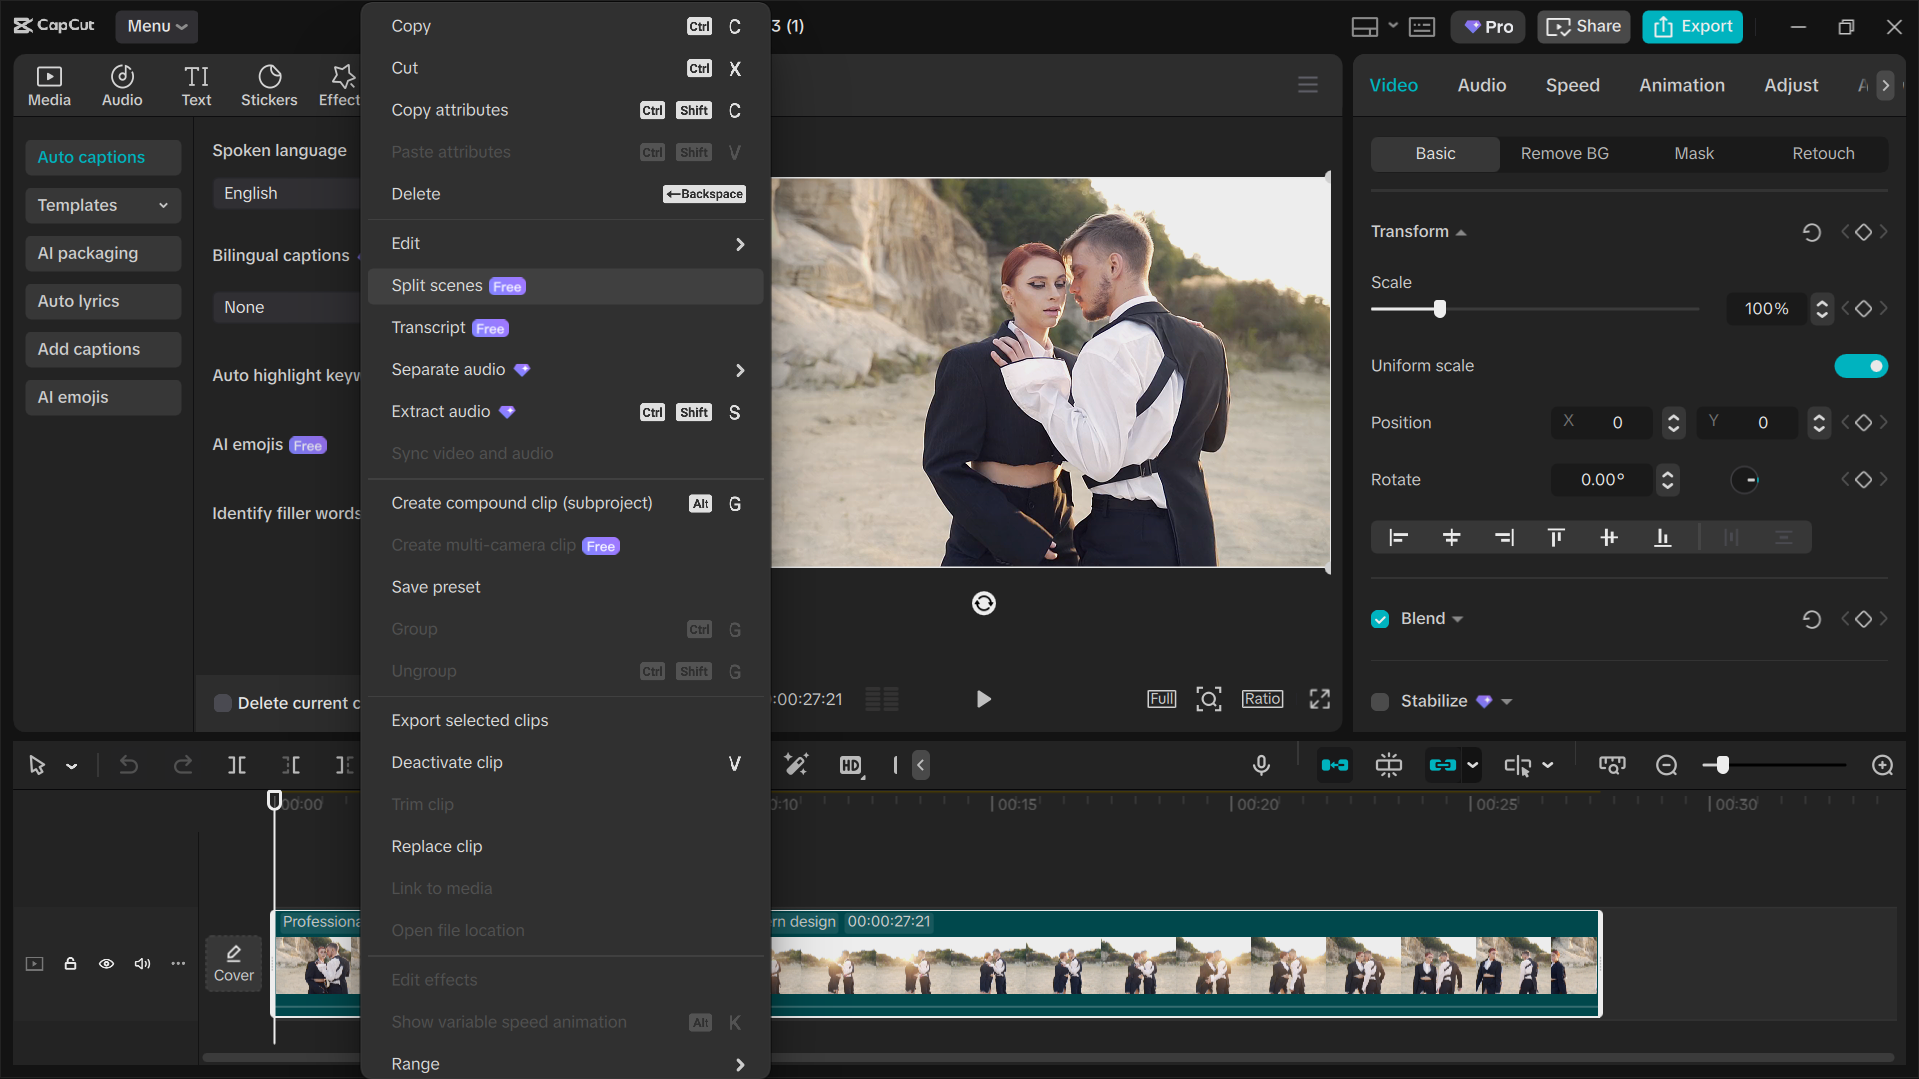Open the Media panel

tap(49, 85)
